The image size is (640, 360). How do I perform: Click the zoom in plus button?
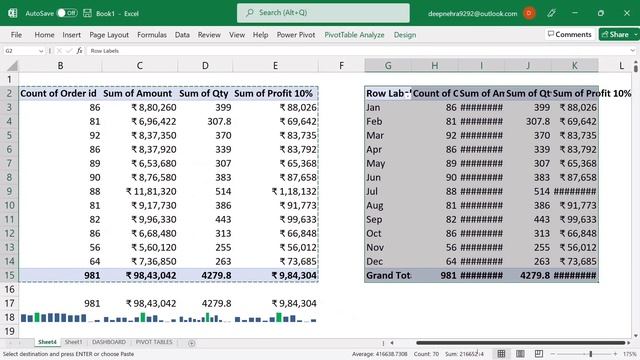615,354
